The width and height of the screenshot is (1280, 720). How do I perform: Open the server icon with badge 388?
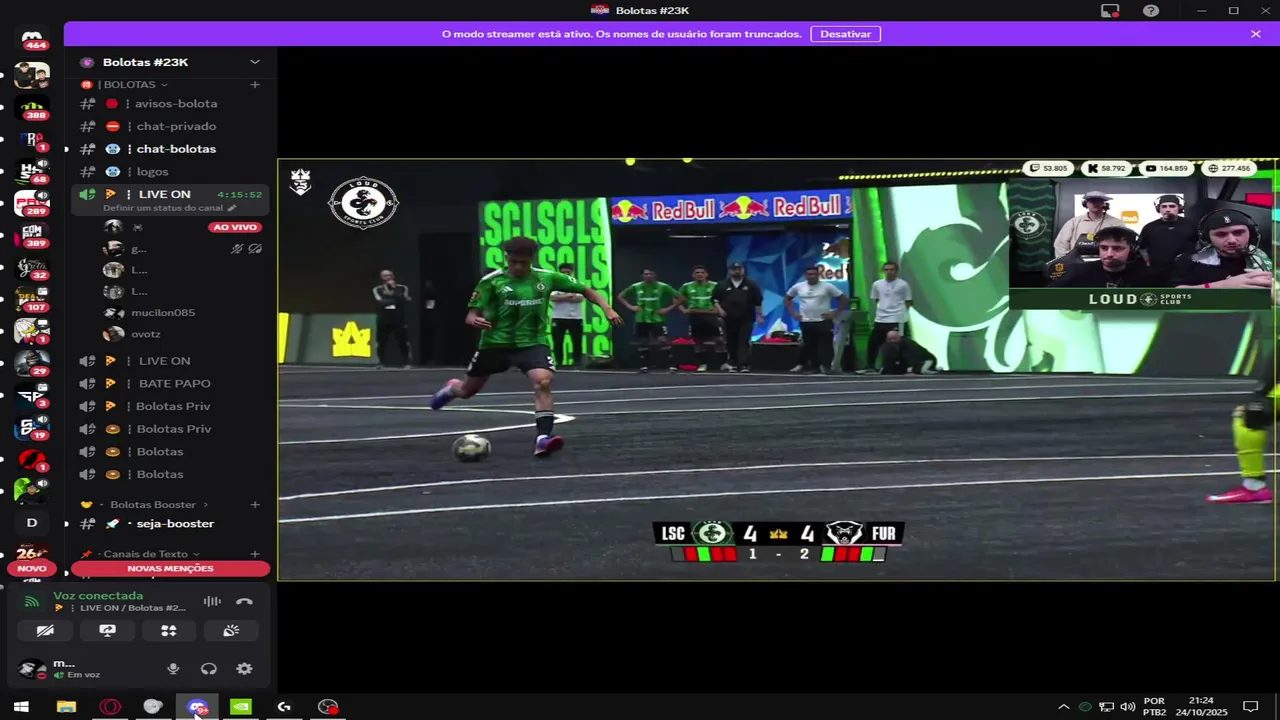click(x=32, y=107)
